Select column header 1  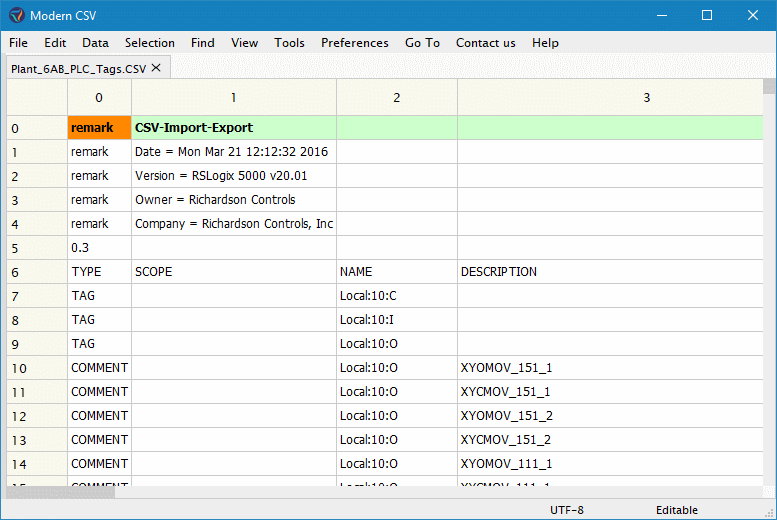[x=234, y=98]
